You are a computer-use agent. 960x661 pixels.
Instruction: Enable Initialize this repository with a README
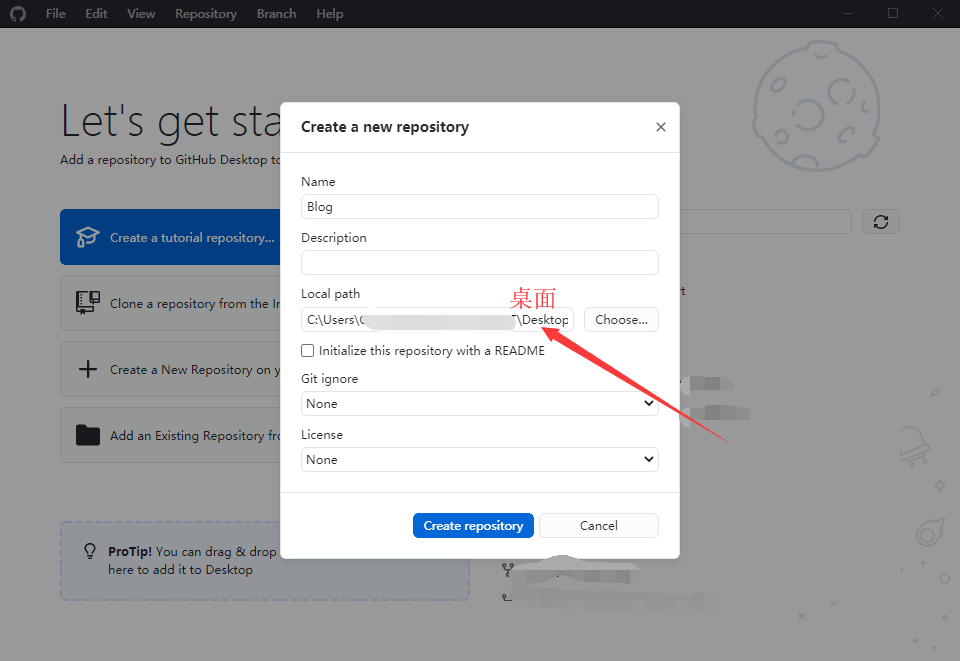pyautogui.click(x=308, y=351)
